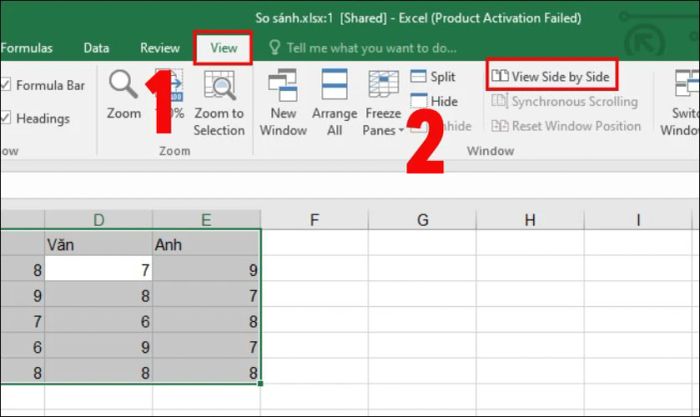
Task: Select the cell containing Văn
Action: (x=98, y=244)
